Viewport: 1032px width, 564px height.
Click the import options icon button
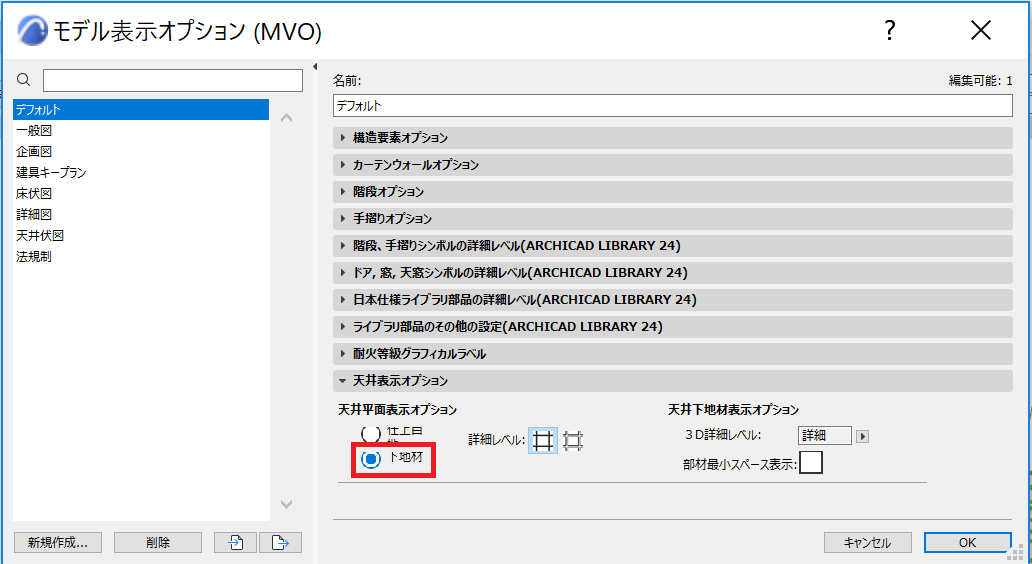236,542
